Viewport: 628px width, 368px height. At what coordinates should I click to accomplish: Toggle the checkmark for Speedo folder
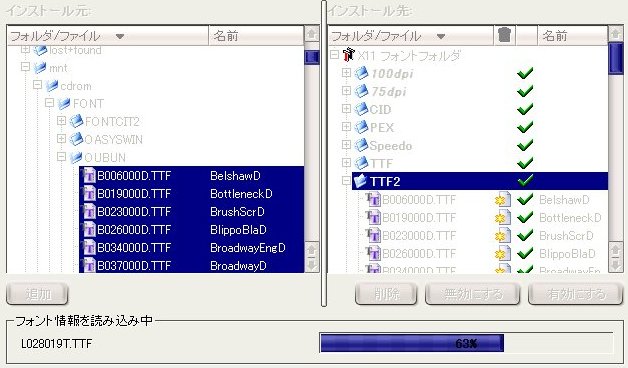click(x=525, y=145)
